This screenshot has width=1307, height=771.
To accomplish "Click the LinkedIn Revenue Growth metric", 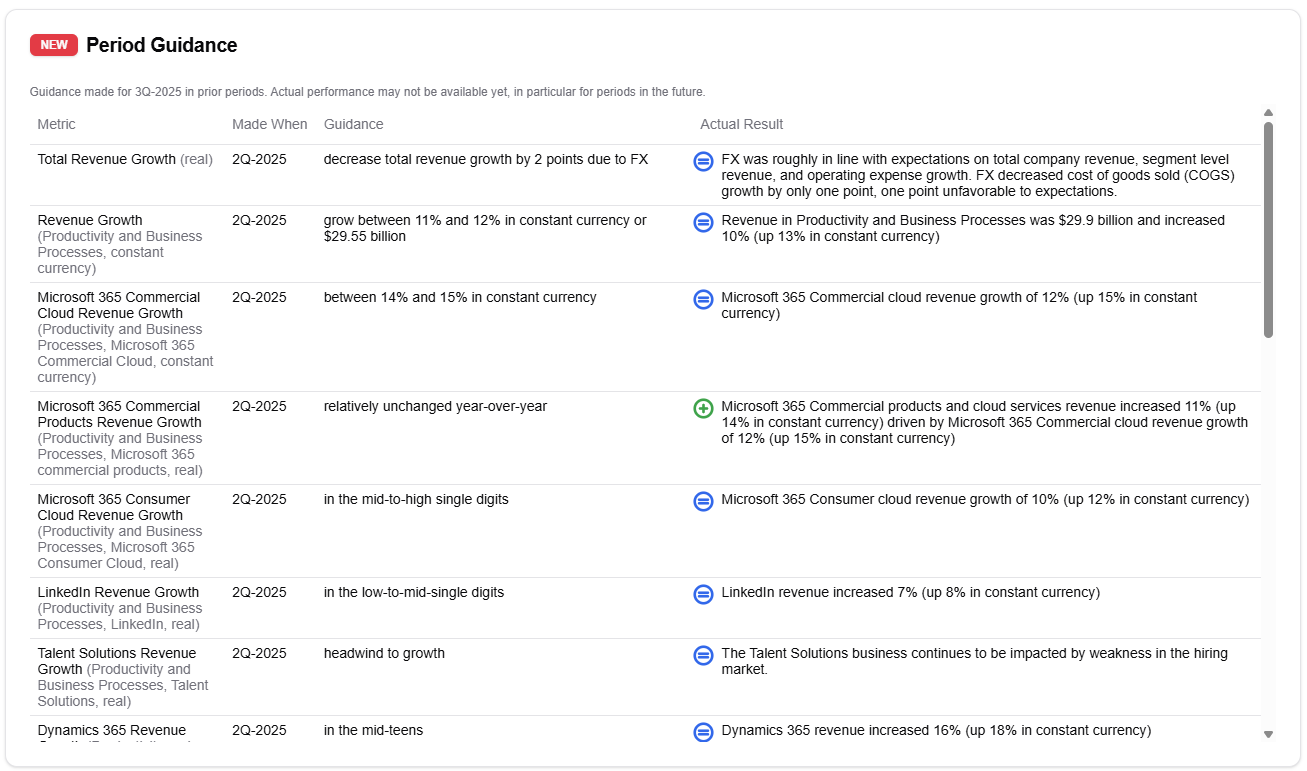I will pos(118,592).
